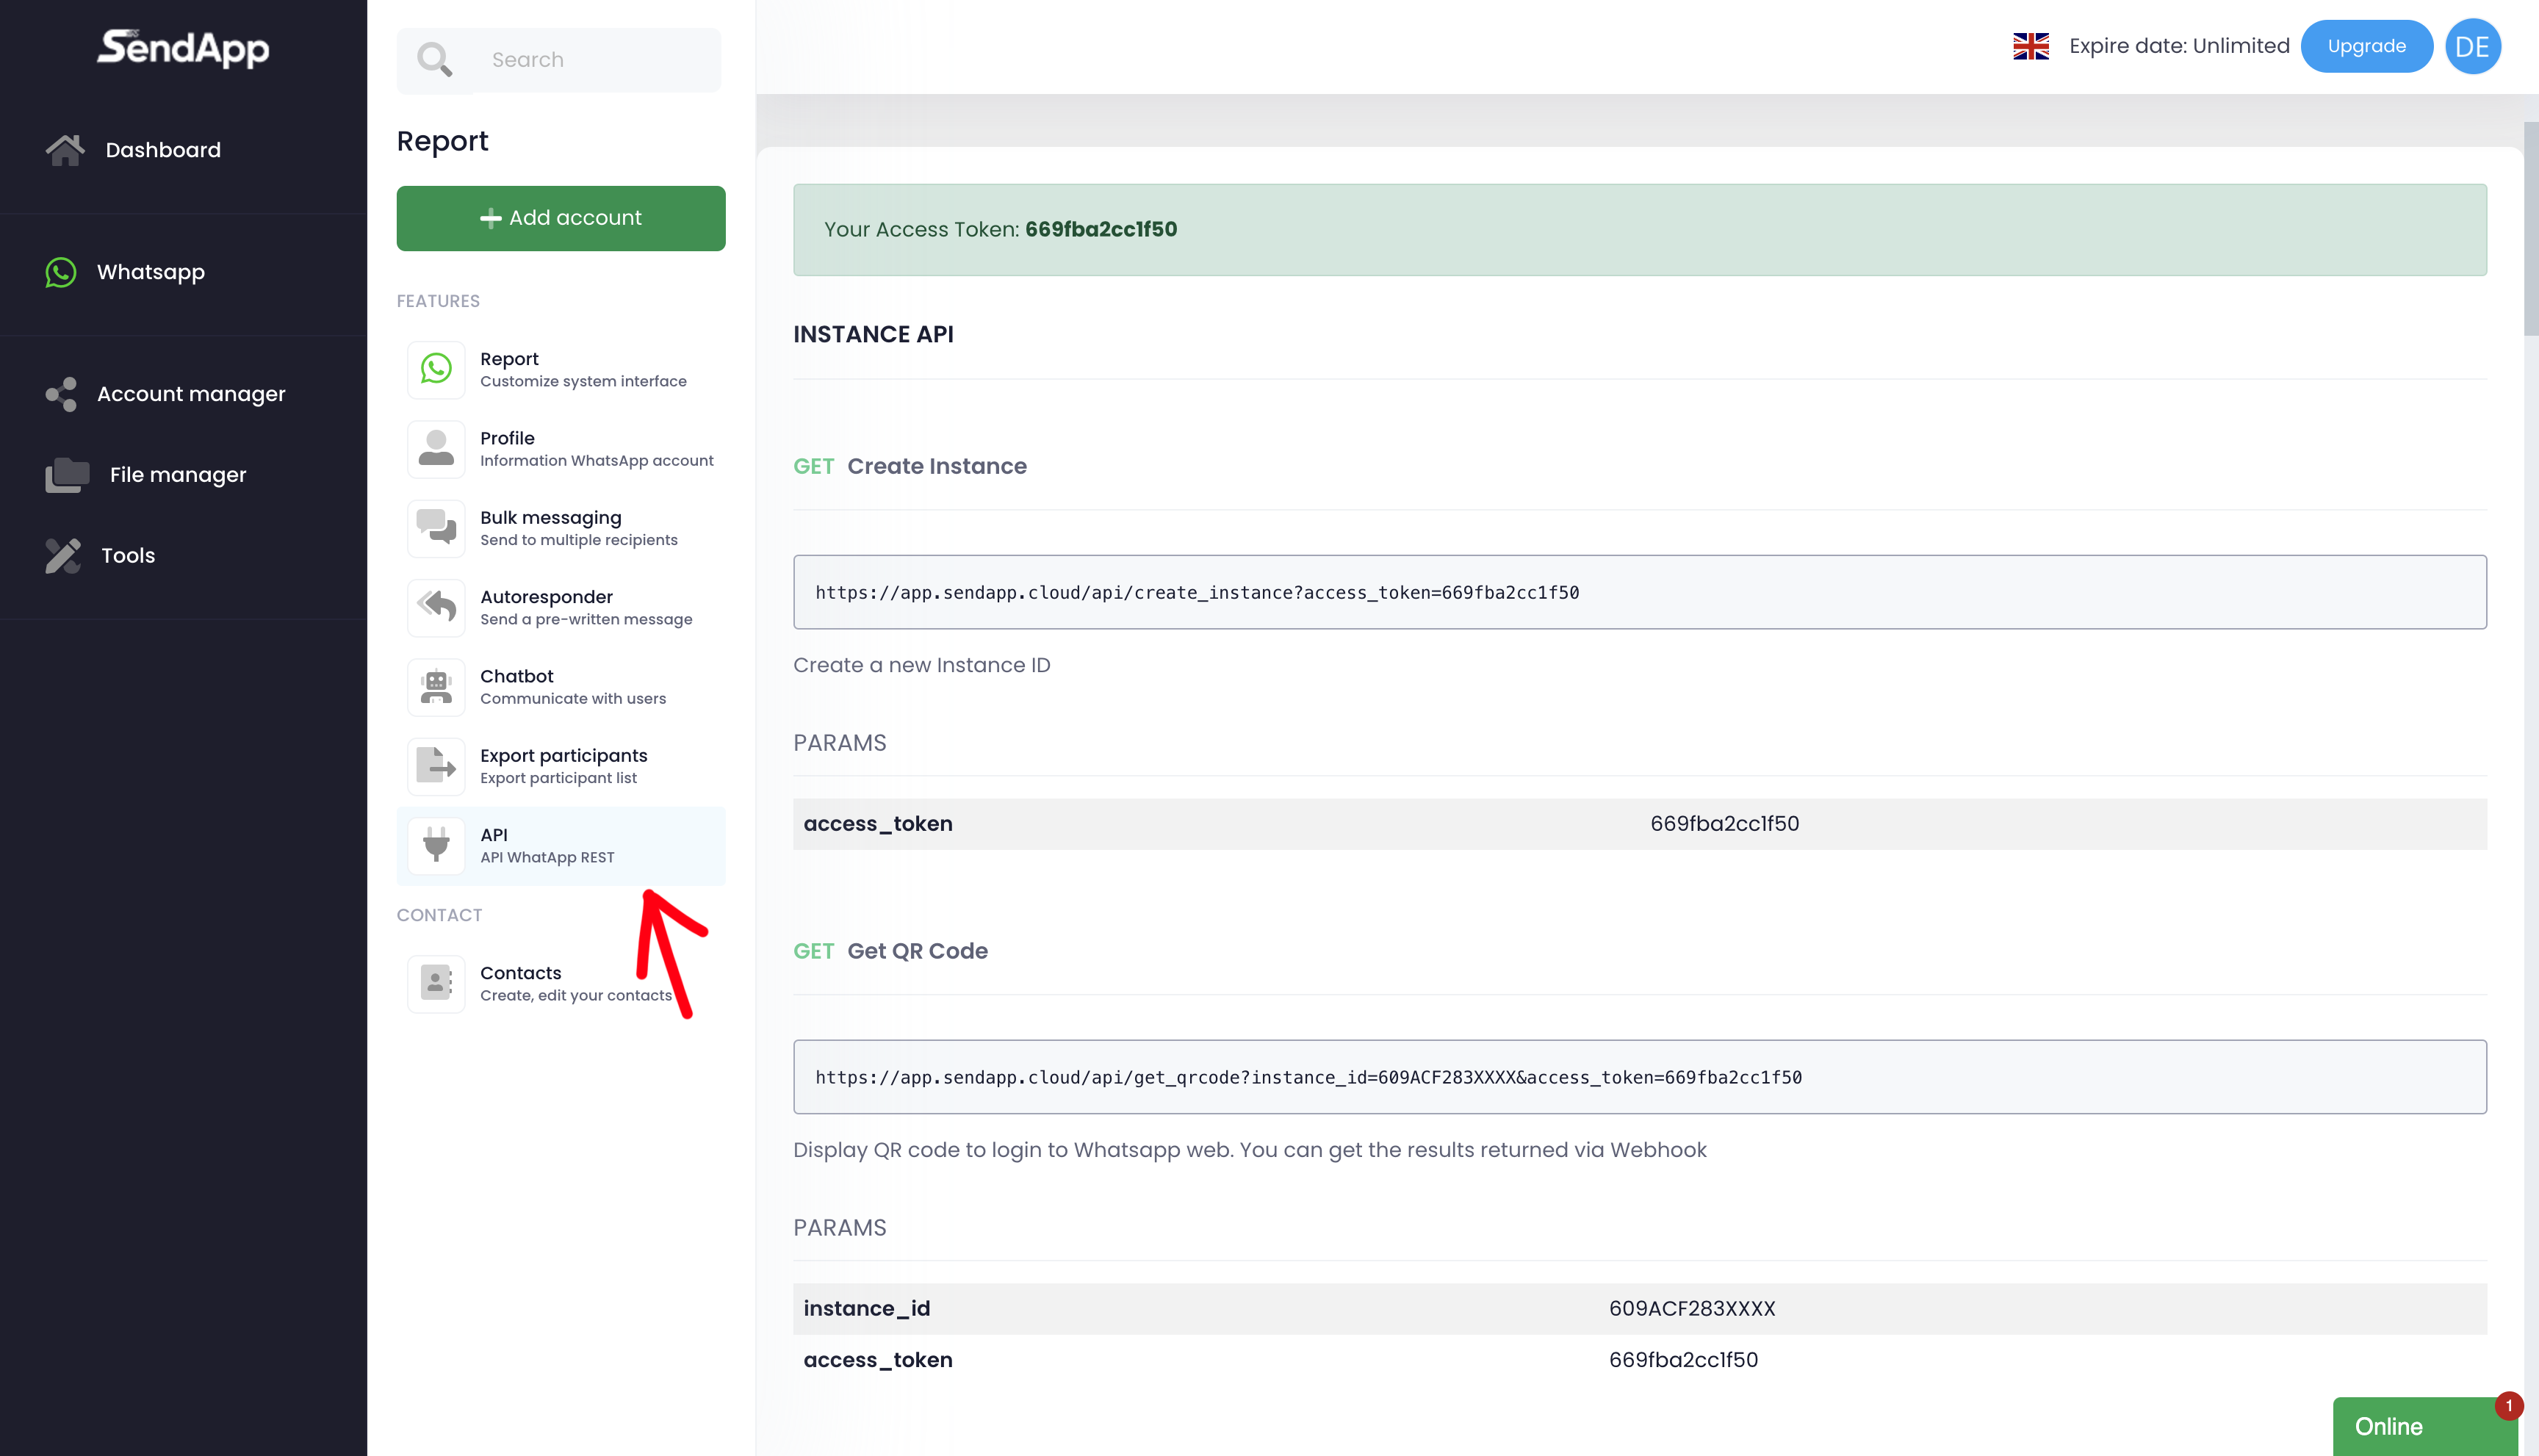
Task: Click the Account manager share icon
Action: pyautogui.click(x=61, y=394)
